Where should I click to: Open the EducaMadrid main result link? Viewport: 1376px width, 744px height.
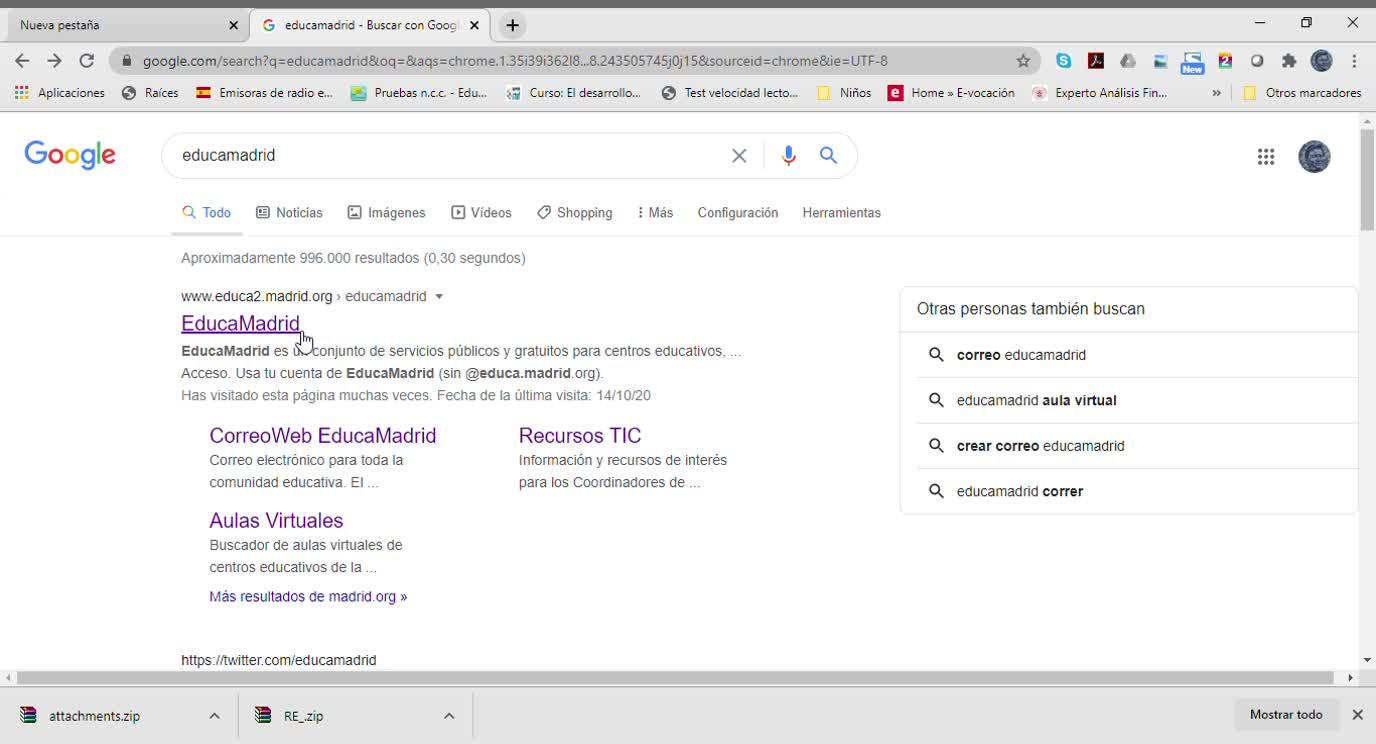tap(240, 323)
